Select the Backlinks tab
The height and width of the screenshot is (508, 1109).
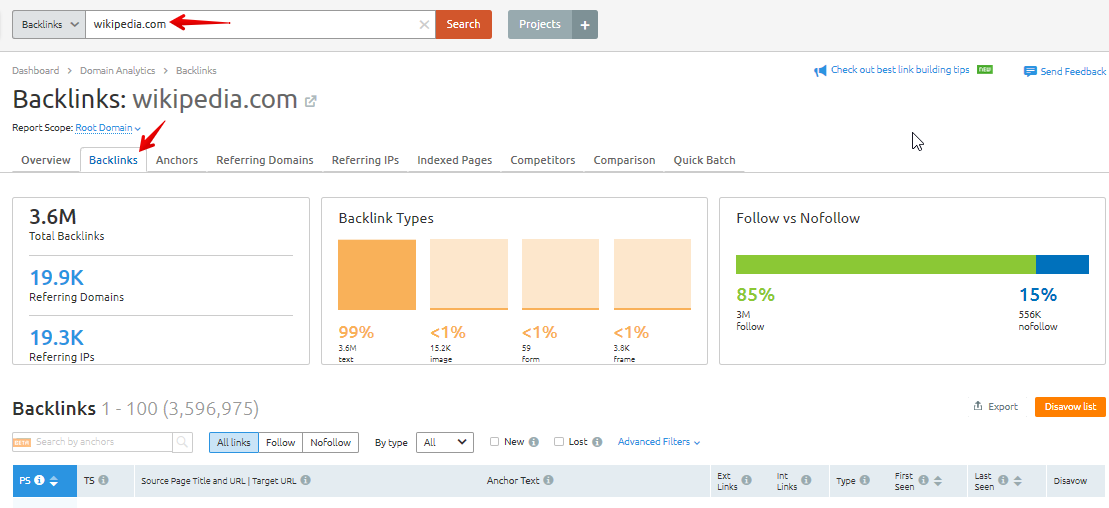tap(113, 160)
